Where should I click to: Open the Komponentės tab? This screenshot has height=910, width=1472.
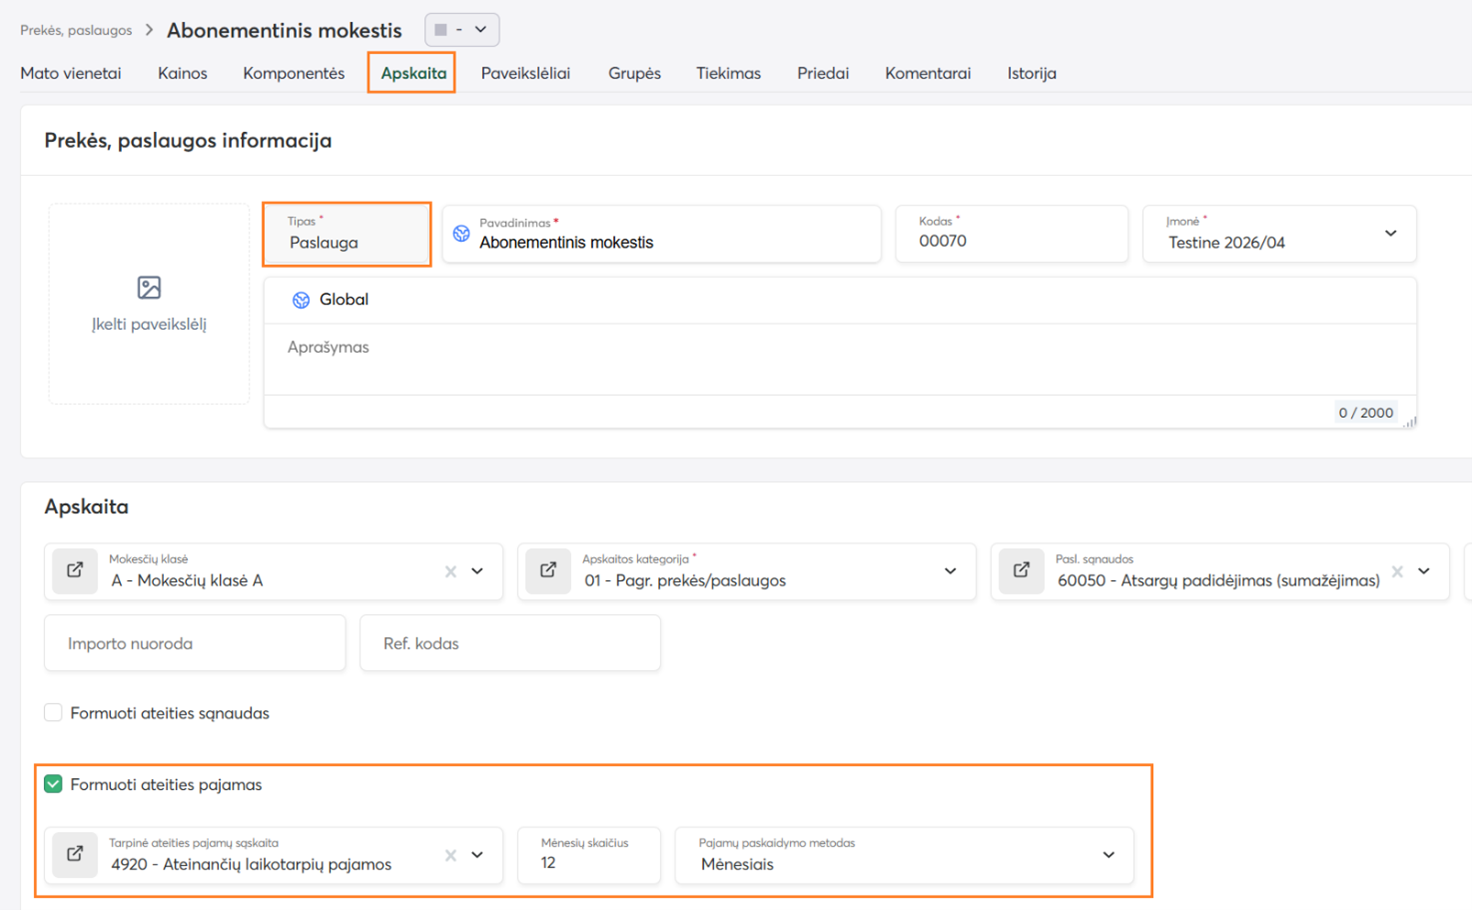(293, 73)
